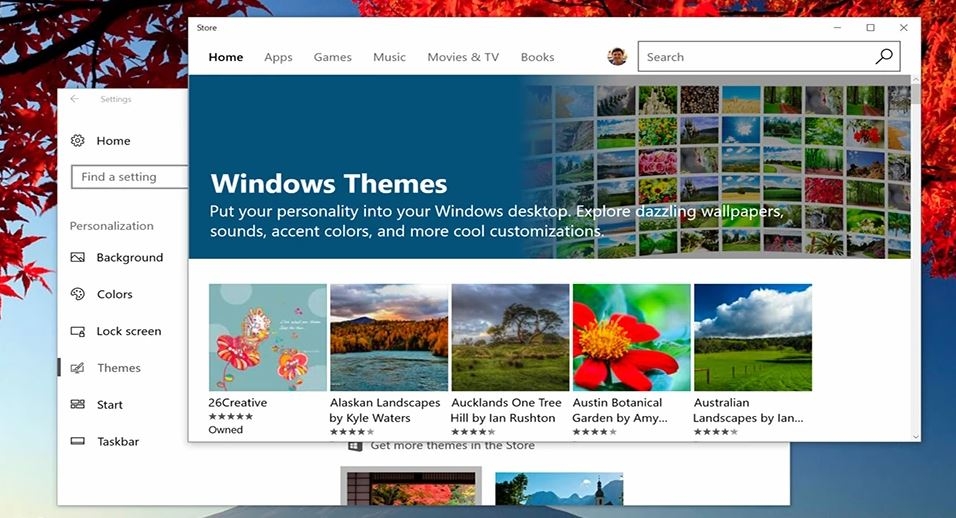
Task: Open the Apps tab in Store
Action: 278,57
